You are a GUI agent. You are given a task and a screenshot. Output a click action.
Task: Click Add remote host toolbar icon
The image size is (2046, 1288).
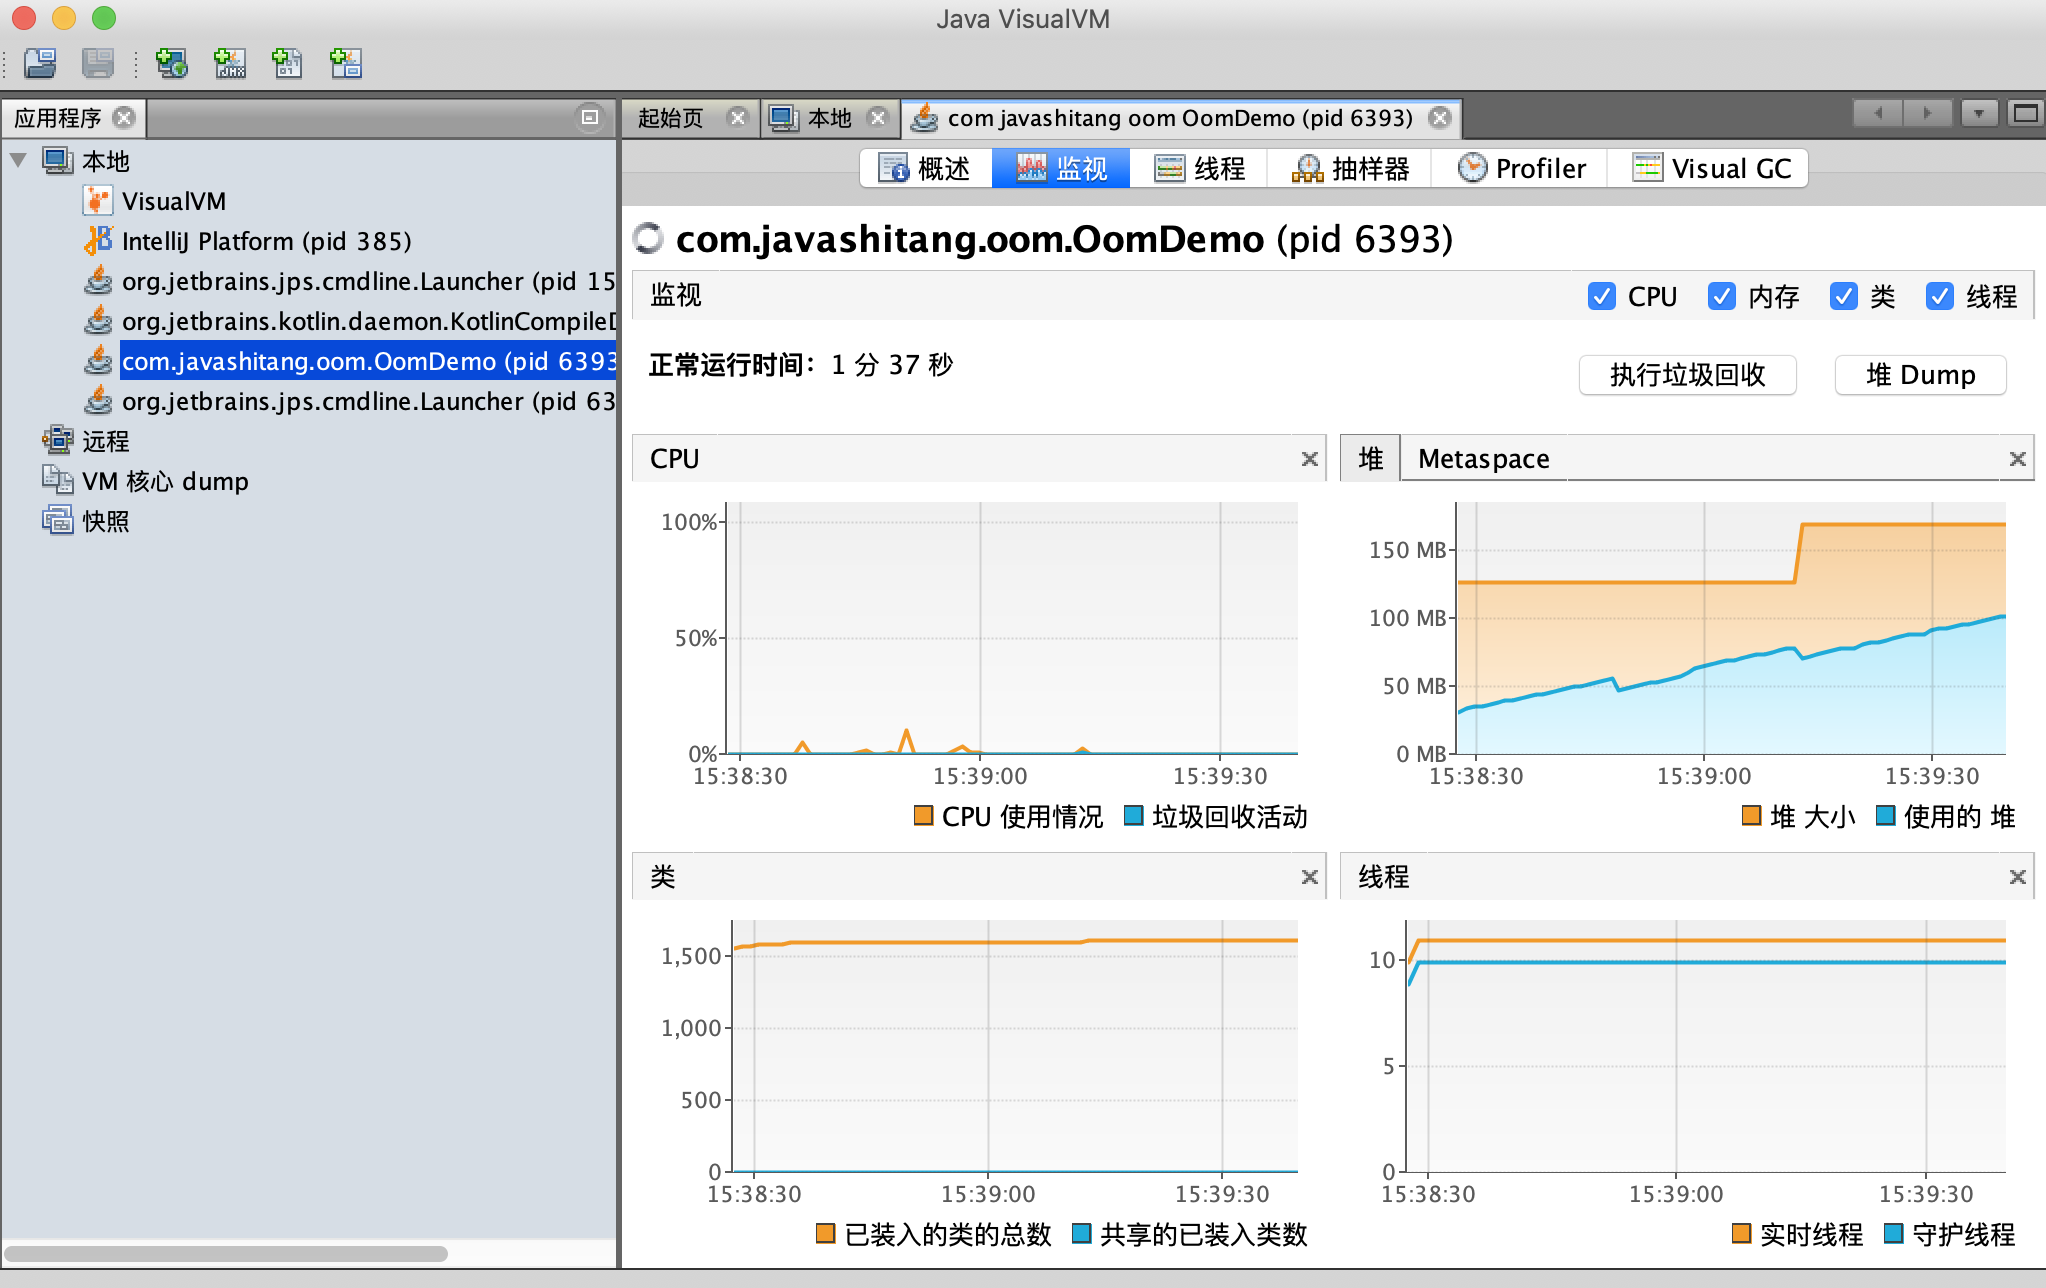pyautogui.click(x=172, y=63)
